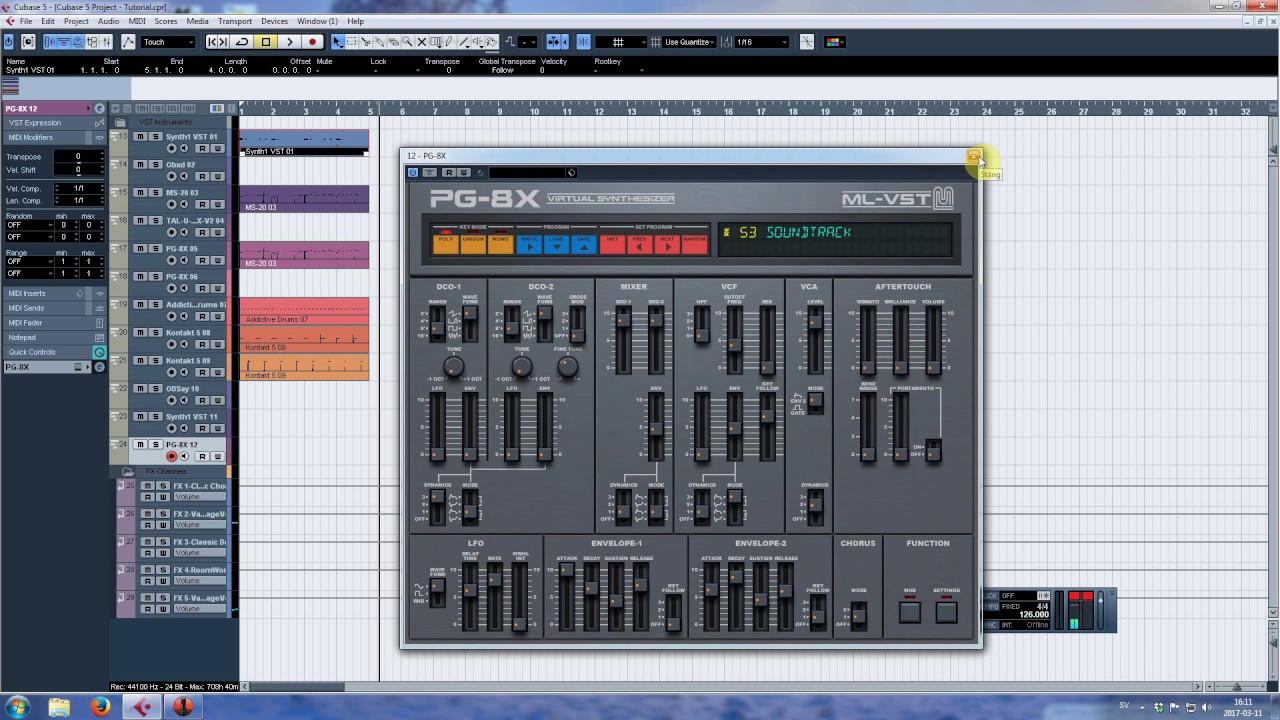Enable POLY key mode on PG-8X
The height and width of the screenshot is (720, 1280).
tap(446, 244)
